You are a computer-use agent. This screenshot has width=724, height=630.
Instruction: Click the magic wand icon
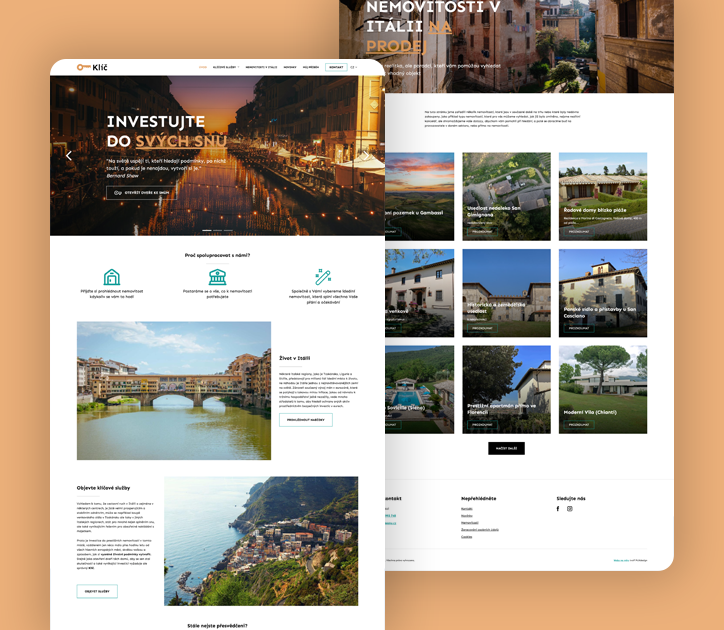[323, 277]
